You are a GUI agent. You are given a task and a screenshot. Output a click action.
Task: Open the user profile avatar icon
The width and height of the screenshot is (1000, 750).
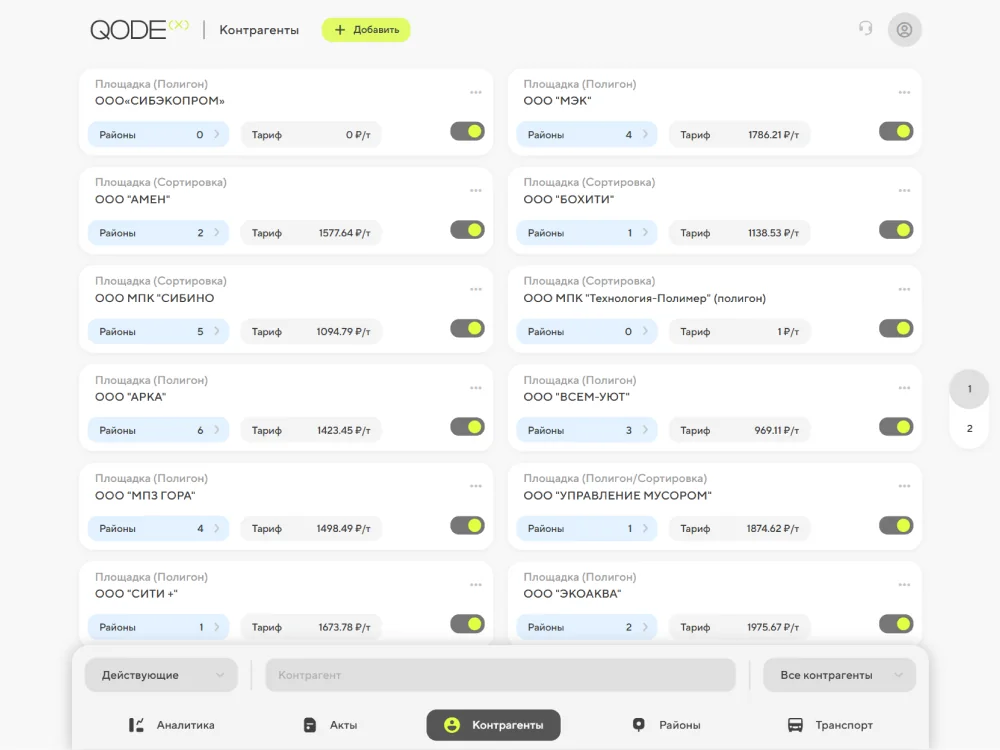coord(904,29)
